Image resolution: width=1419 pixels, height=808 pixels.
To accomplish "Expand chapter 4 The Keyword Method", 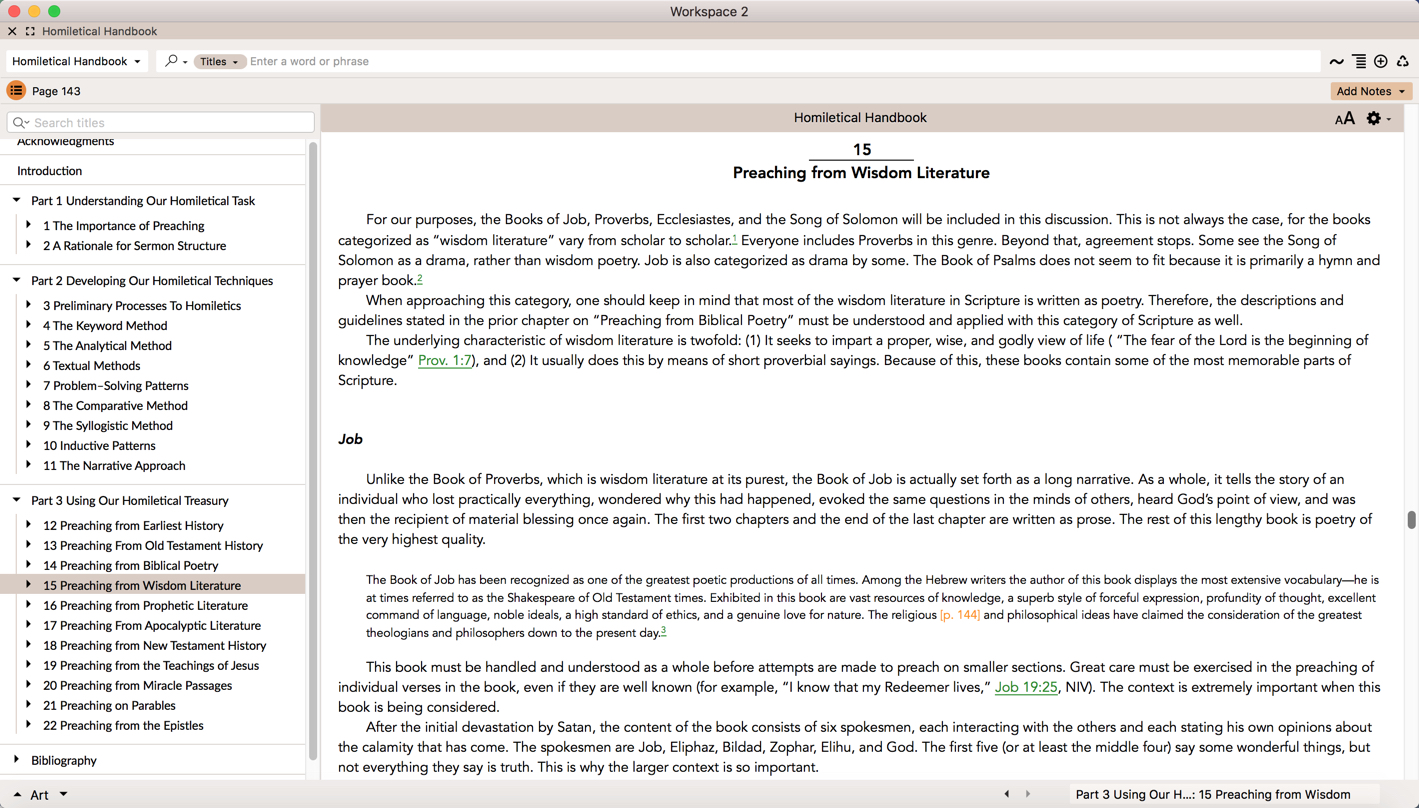I will pos(29,325).
